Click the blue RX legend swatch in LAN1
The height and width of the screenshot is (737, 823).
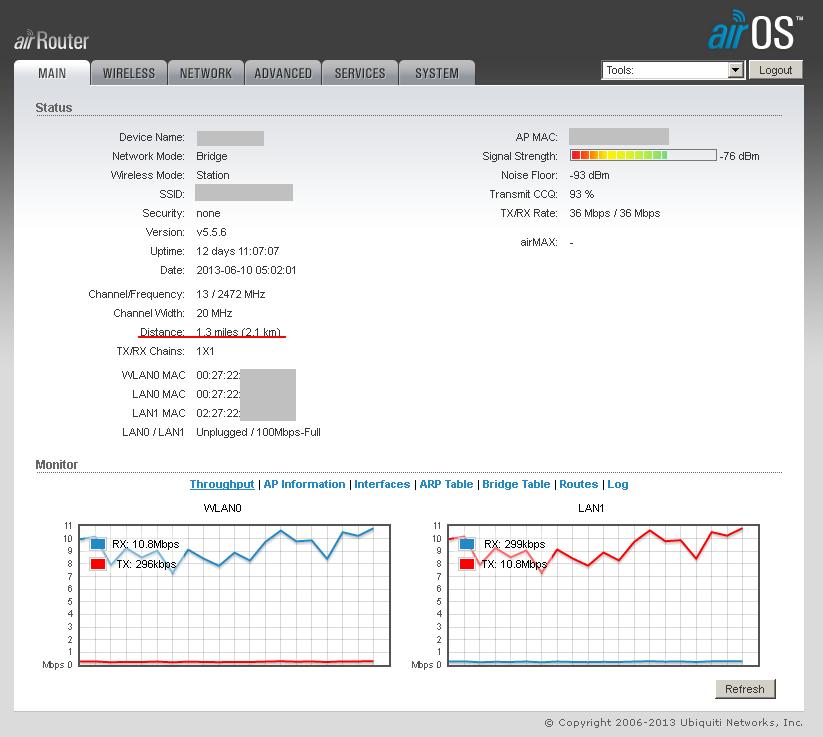(467, 544)
